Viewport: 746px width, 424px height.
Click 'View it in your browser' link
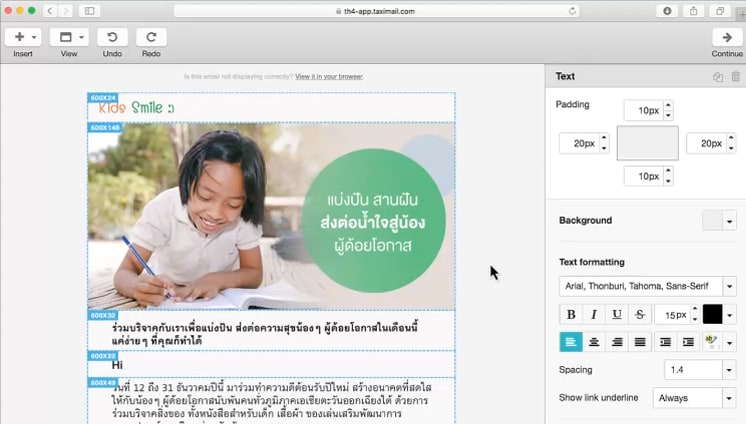(x=329, y=76)
